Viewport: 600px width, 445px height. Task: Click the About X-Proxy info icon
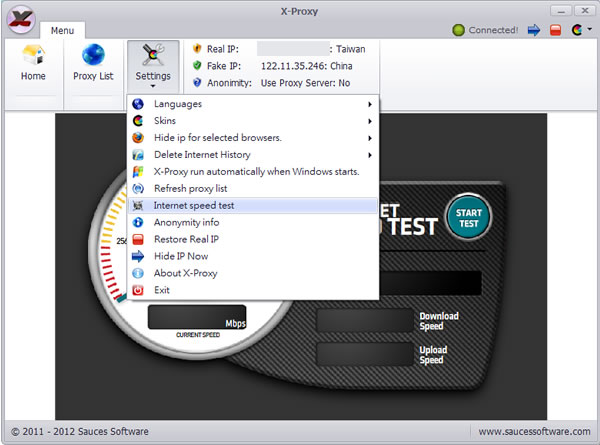point(138,273)
